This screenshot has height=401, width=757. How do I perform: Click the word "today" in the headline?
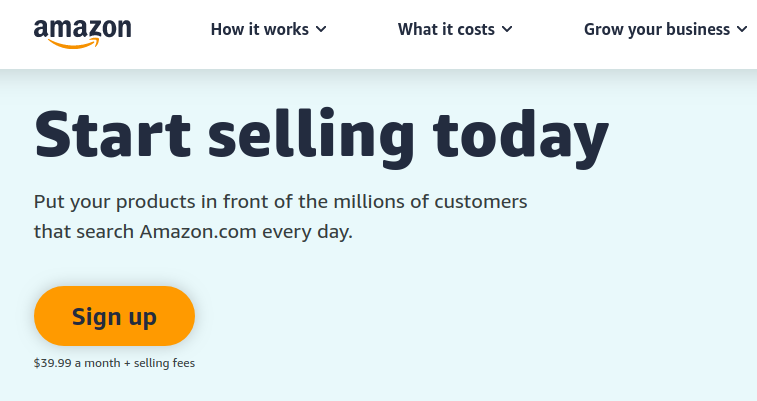[x=521, y=138]
